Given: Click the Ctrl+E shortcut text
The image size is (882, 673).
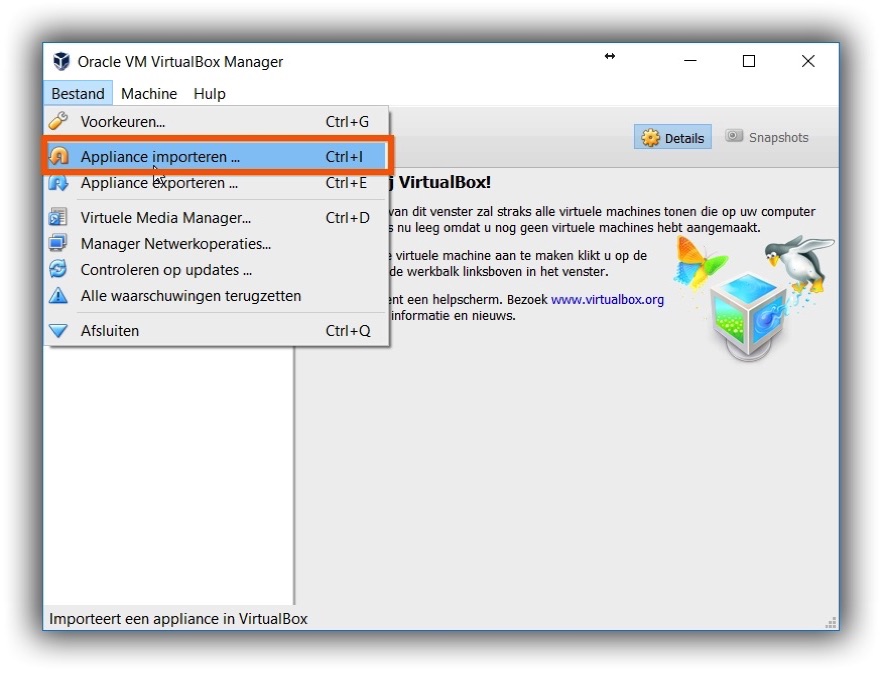Looking at the screenshot, I should 346,183.
